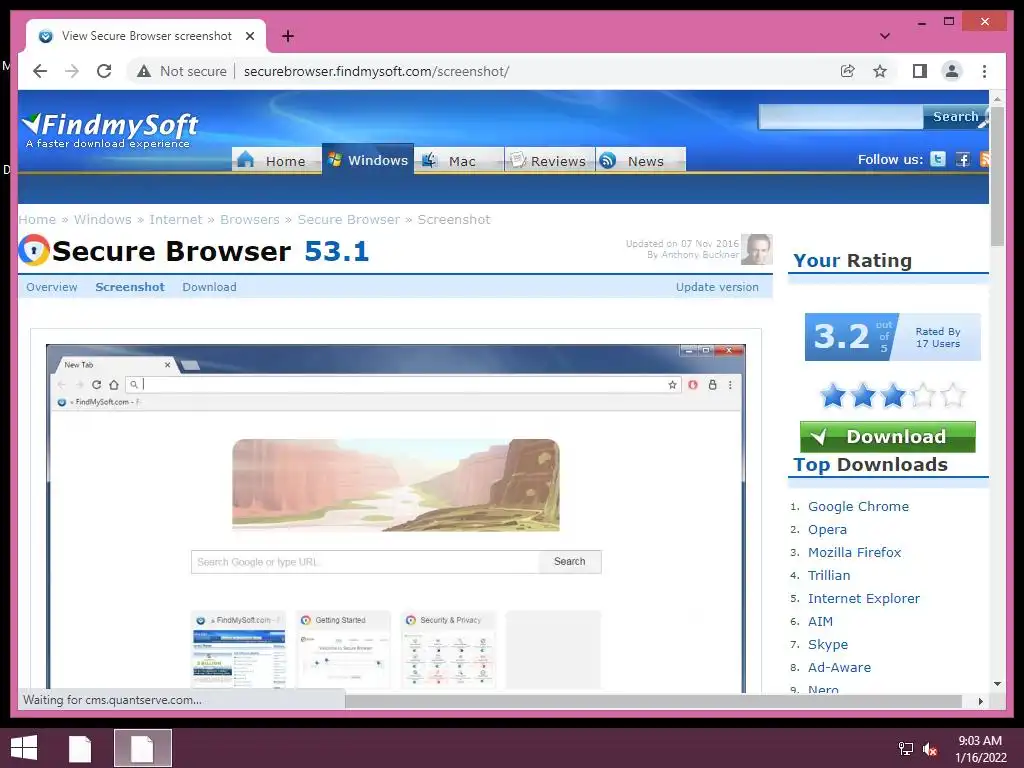Bookmark this page with star icon
Screen dimensions: 1024x768
(880, 71)
